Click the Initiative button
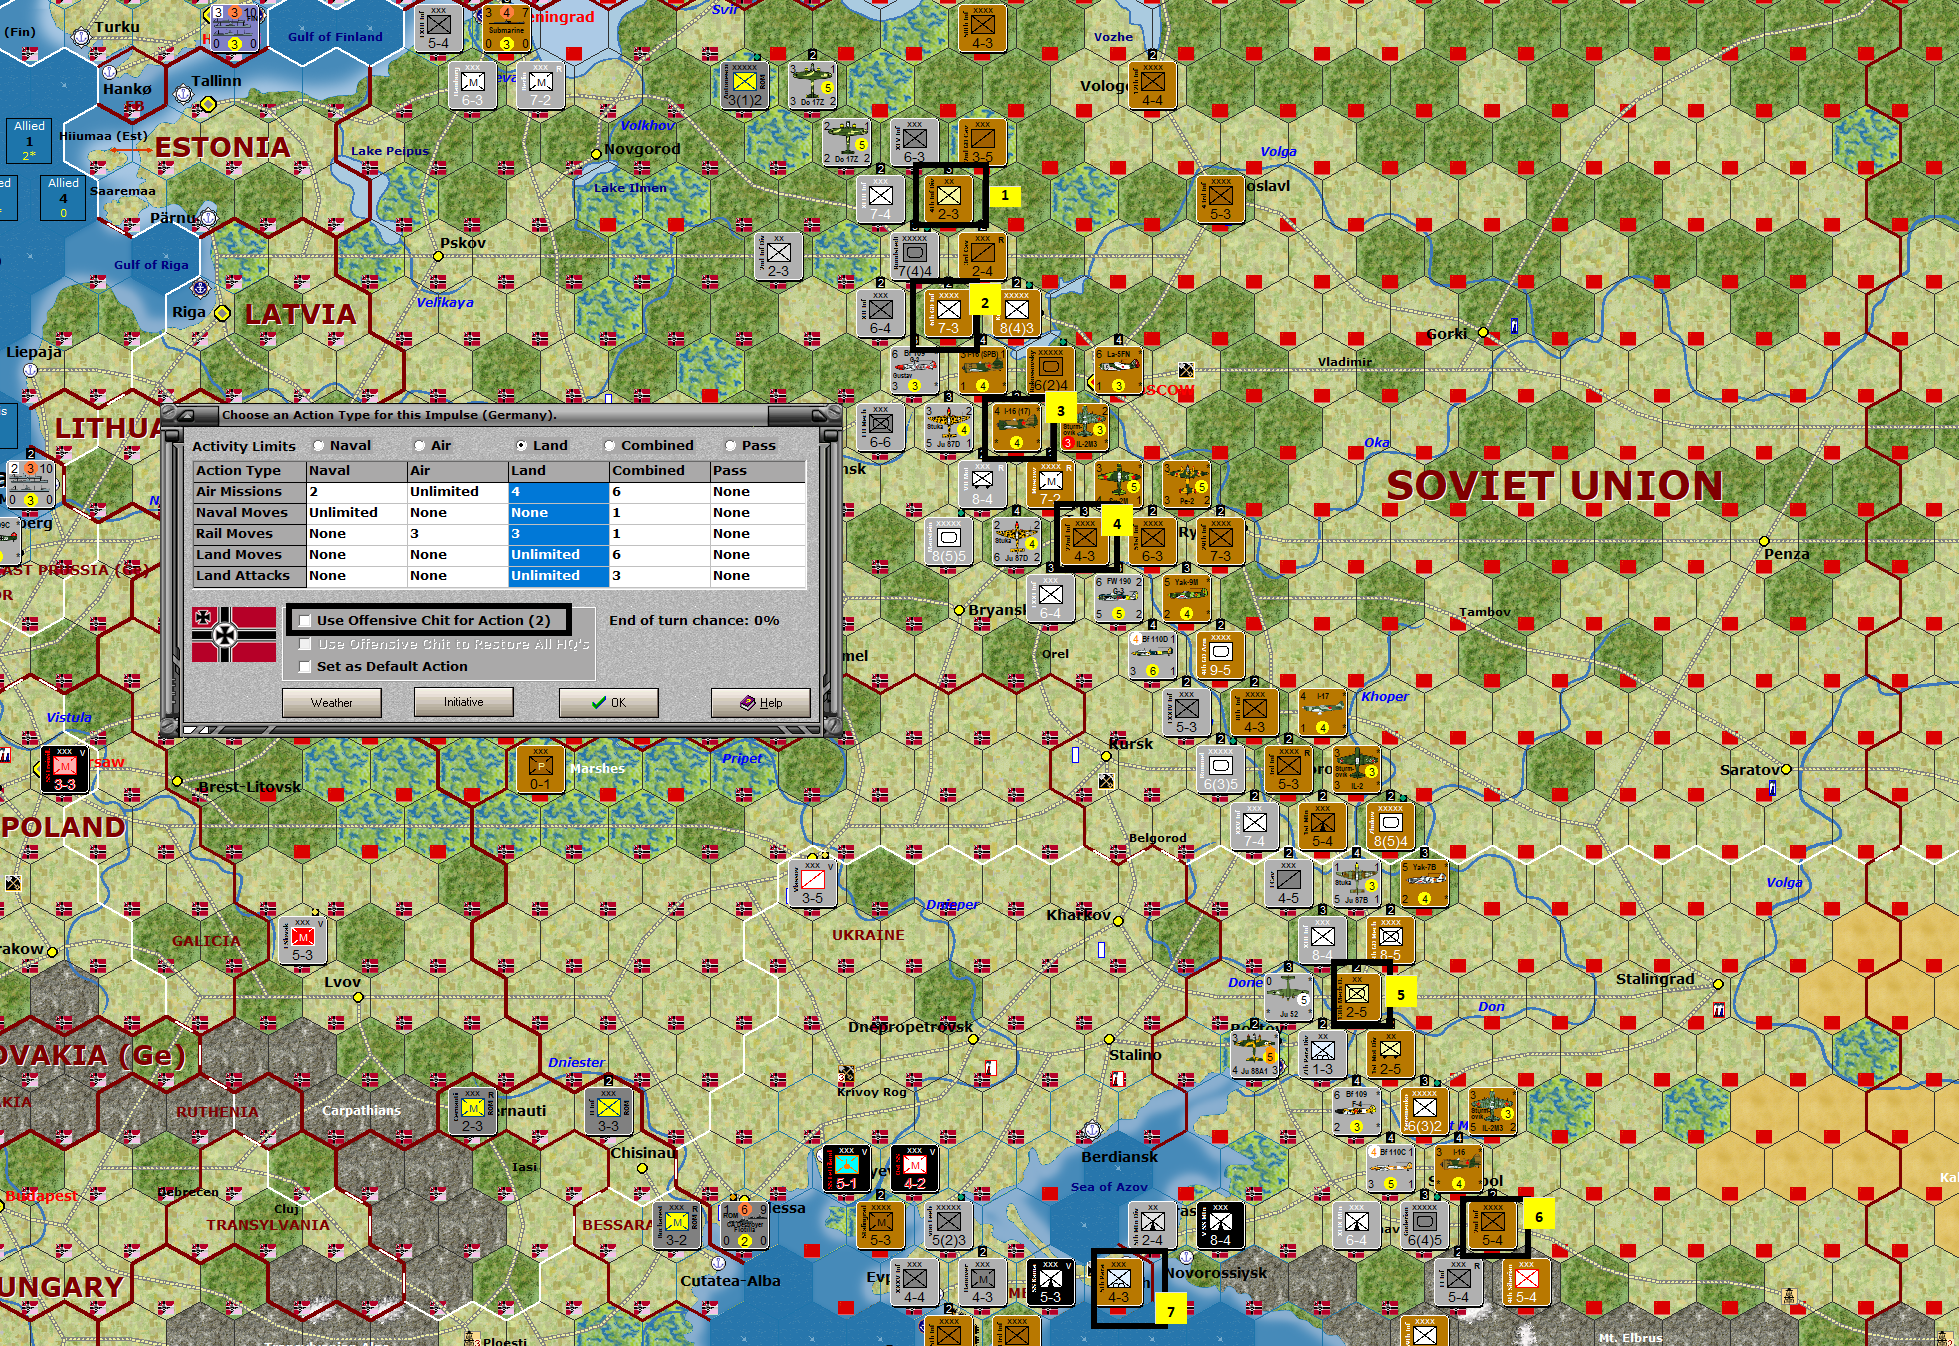The width and height of the screenshot is (1959, 1346). click(464, 702)
